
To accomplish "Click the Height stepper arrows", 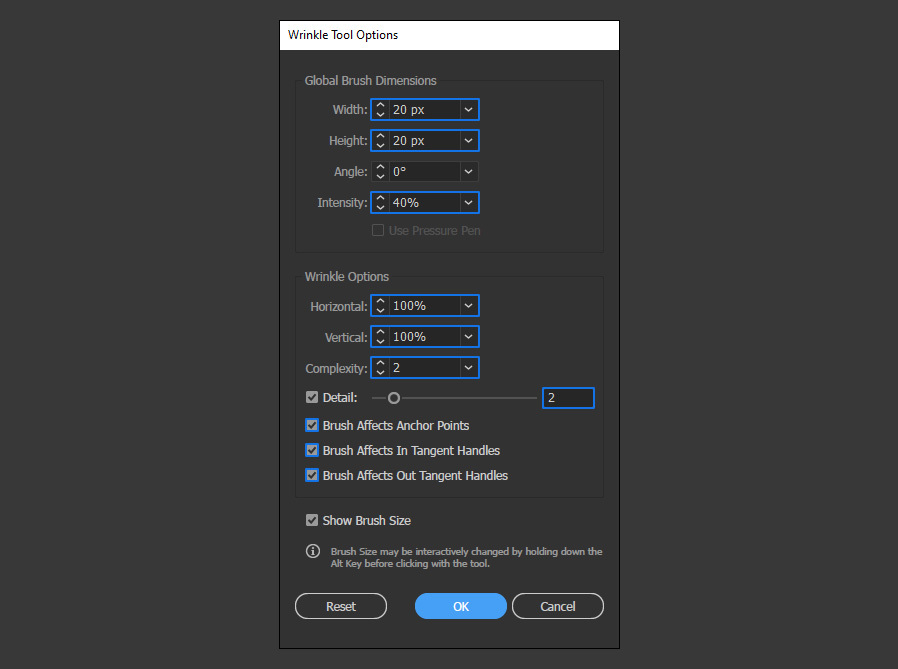I will [380, 140].
